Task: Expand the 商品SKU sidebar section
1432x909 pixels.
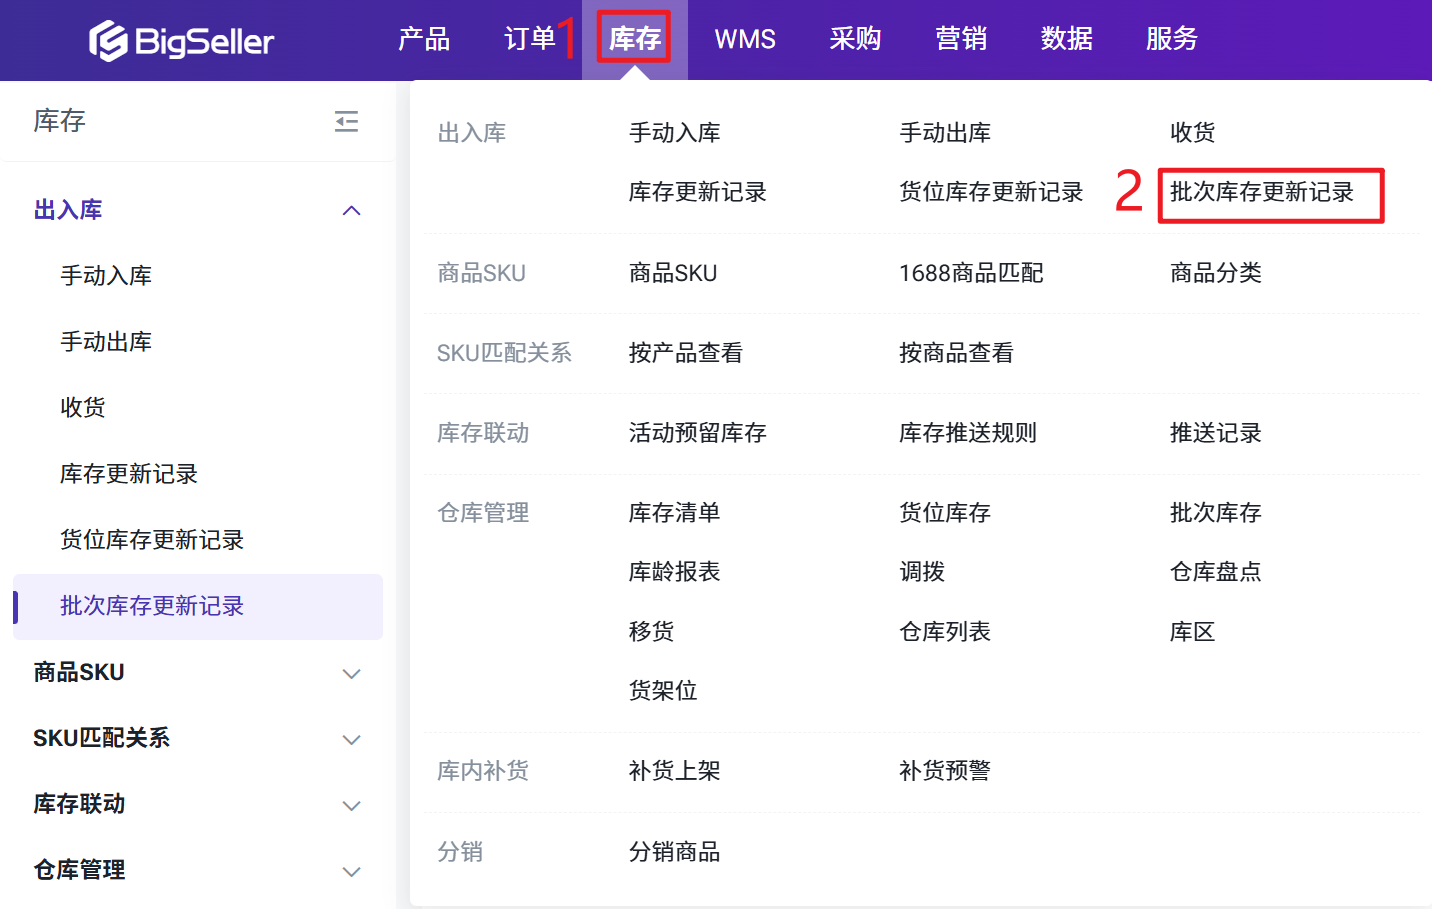Action: (351, 673)
